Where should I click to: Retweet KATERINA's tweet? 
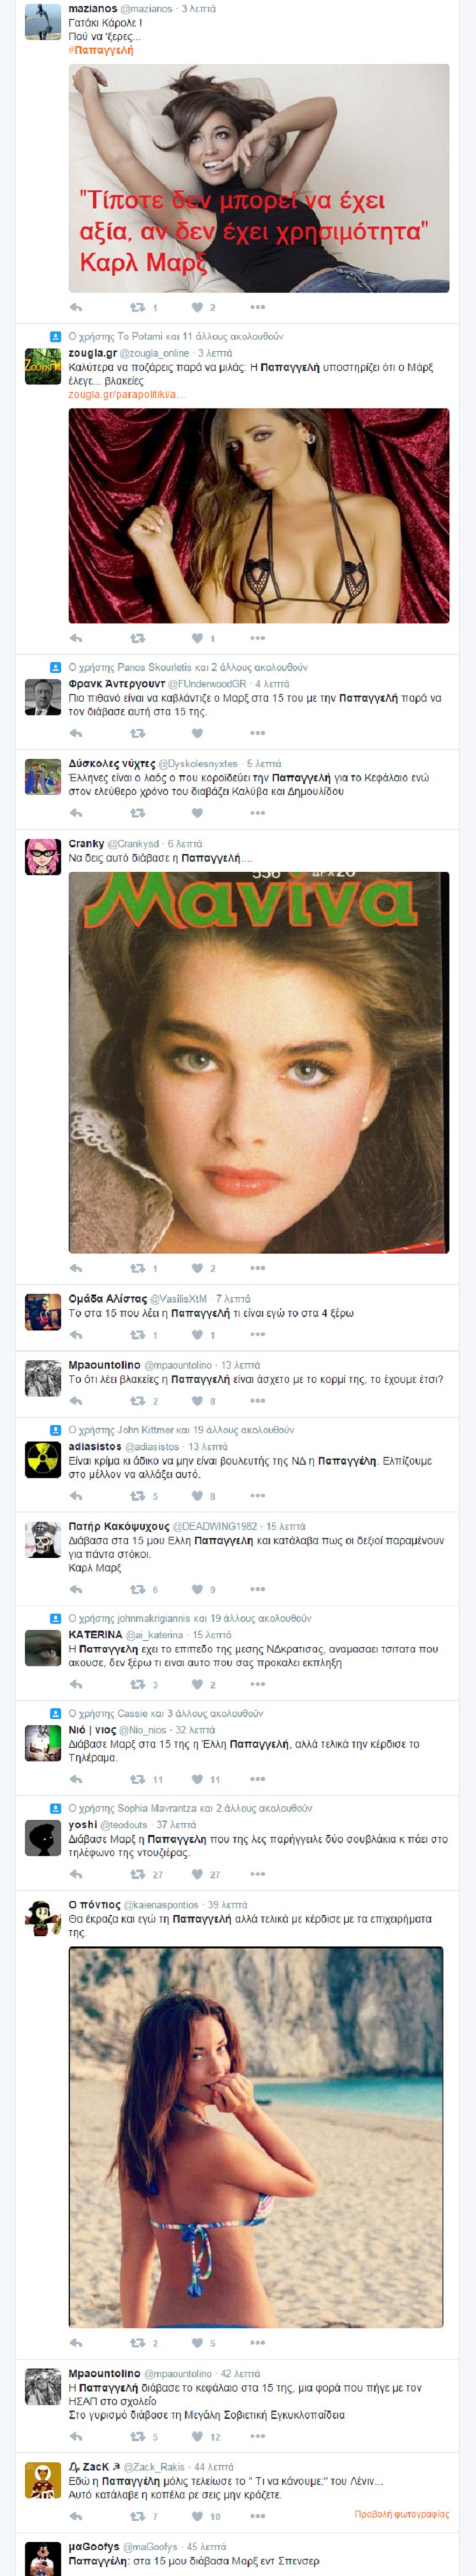click(138, 1685)
